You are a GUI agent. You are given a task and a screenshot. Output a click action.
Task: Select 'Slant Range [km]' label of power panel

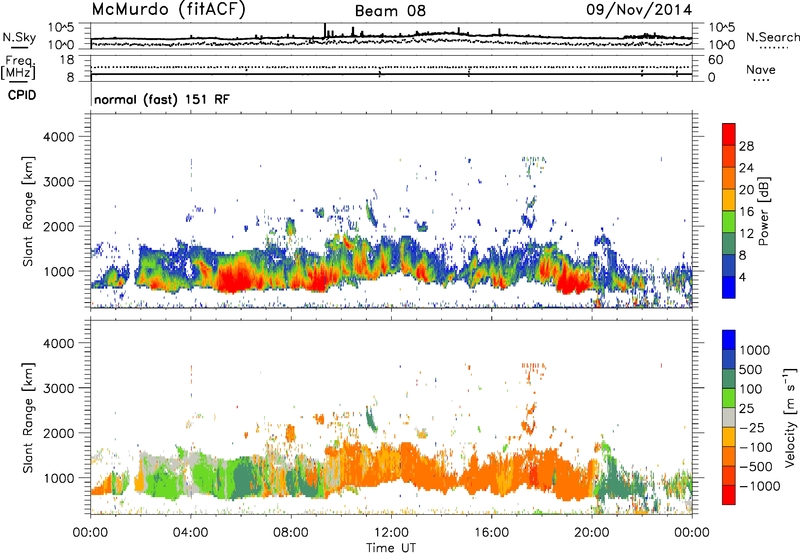(x=28, y=211)
